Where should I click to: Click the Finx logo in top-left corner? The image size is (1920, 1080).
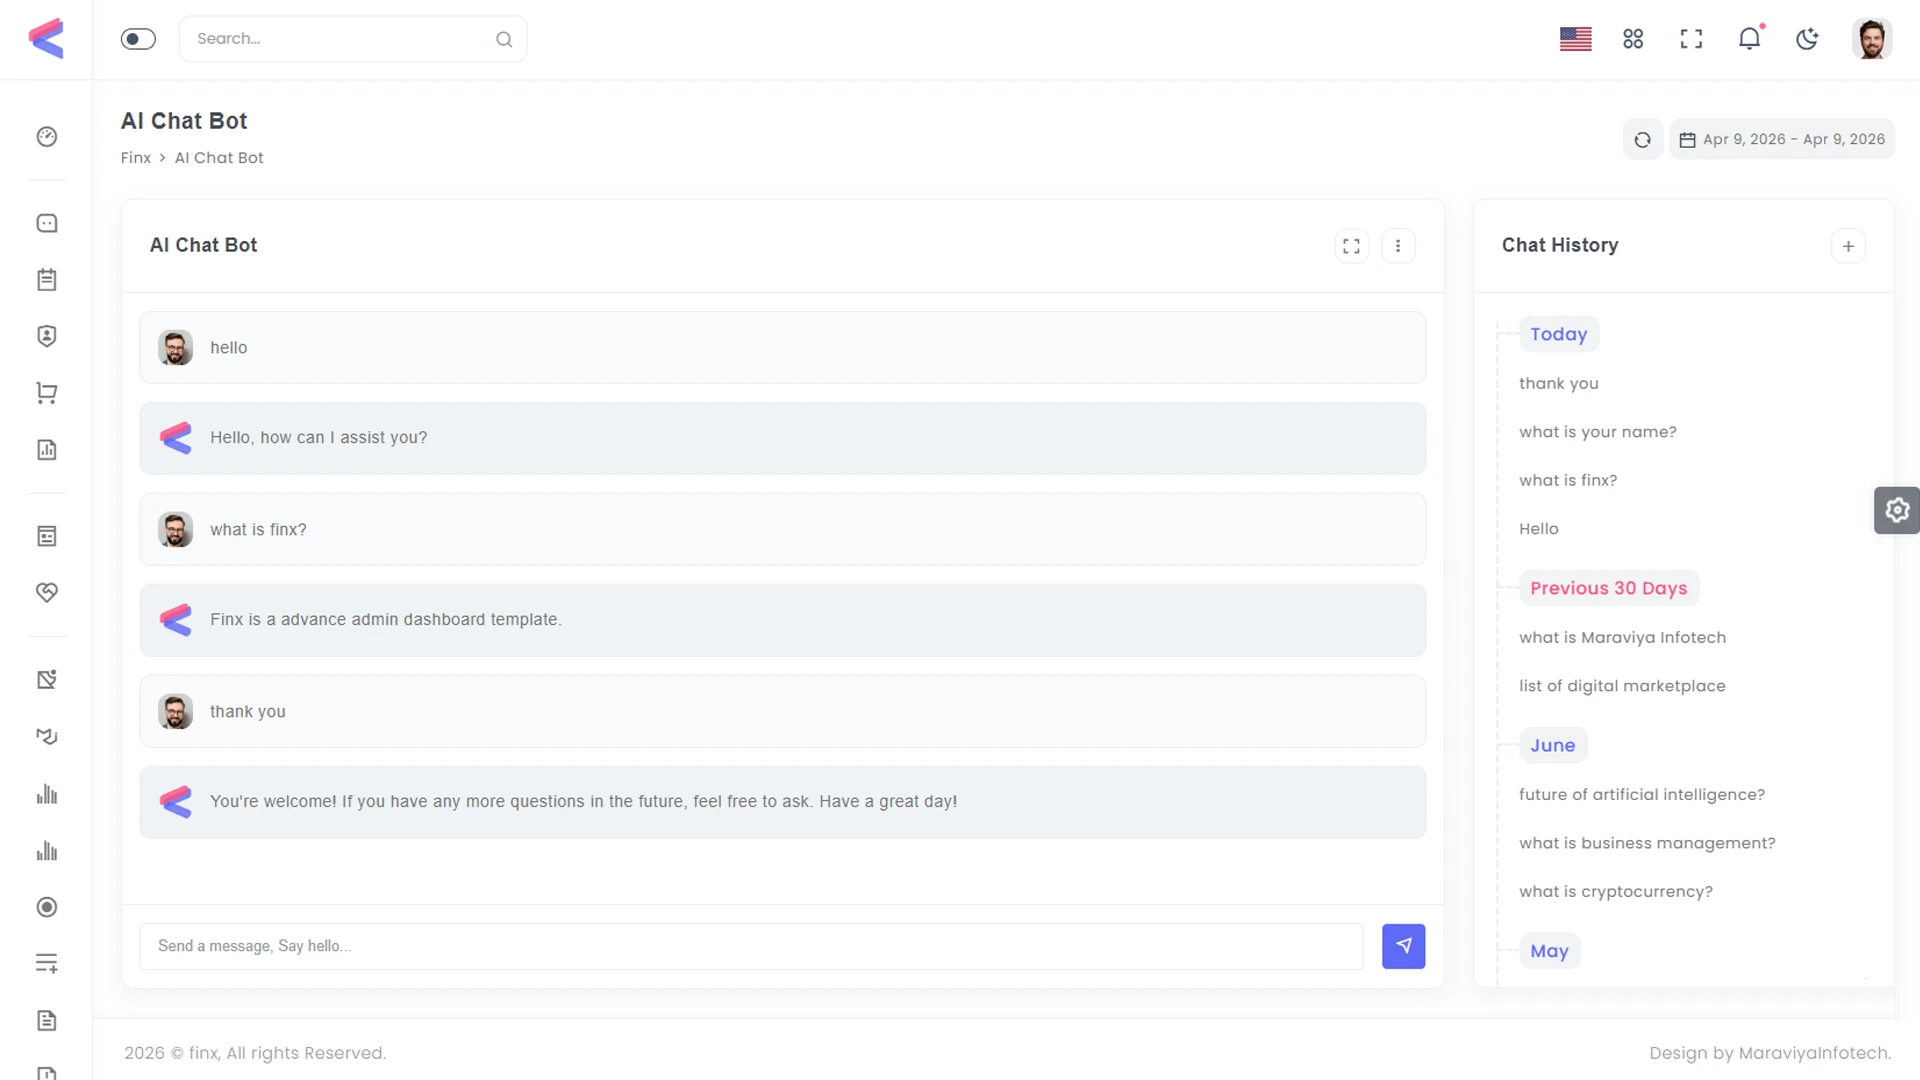point(46,39)
